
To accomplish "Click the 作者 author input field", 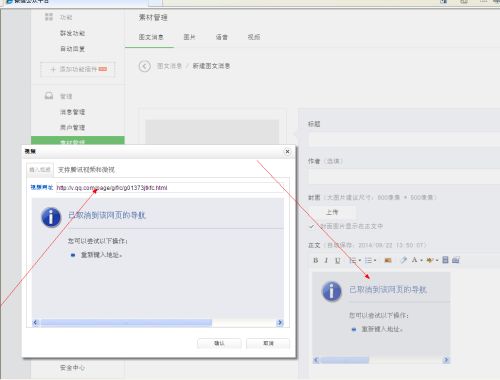I will point(404,177).
